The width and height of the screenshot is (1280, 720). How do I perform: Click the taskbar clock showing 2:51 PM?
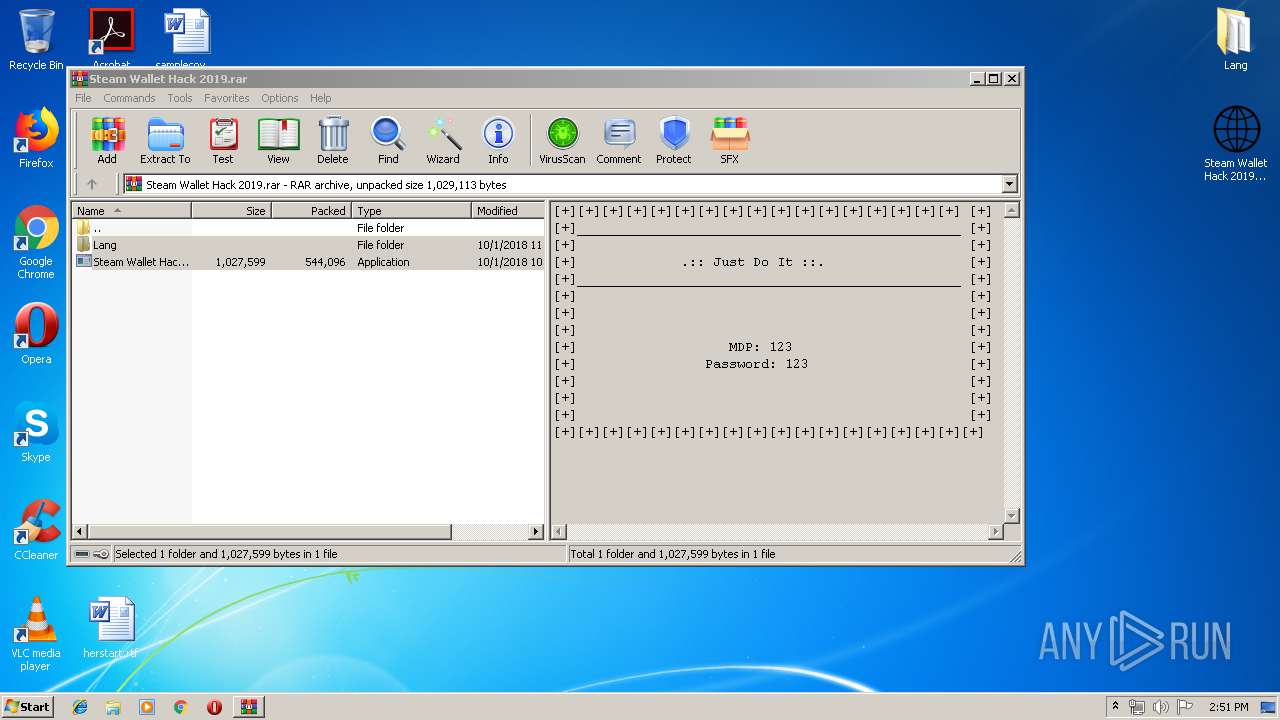(x=1228, y=707)
